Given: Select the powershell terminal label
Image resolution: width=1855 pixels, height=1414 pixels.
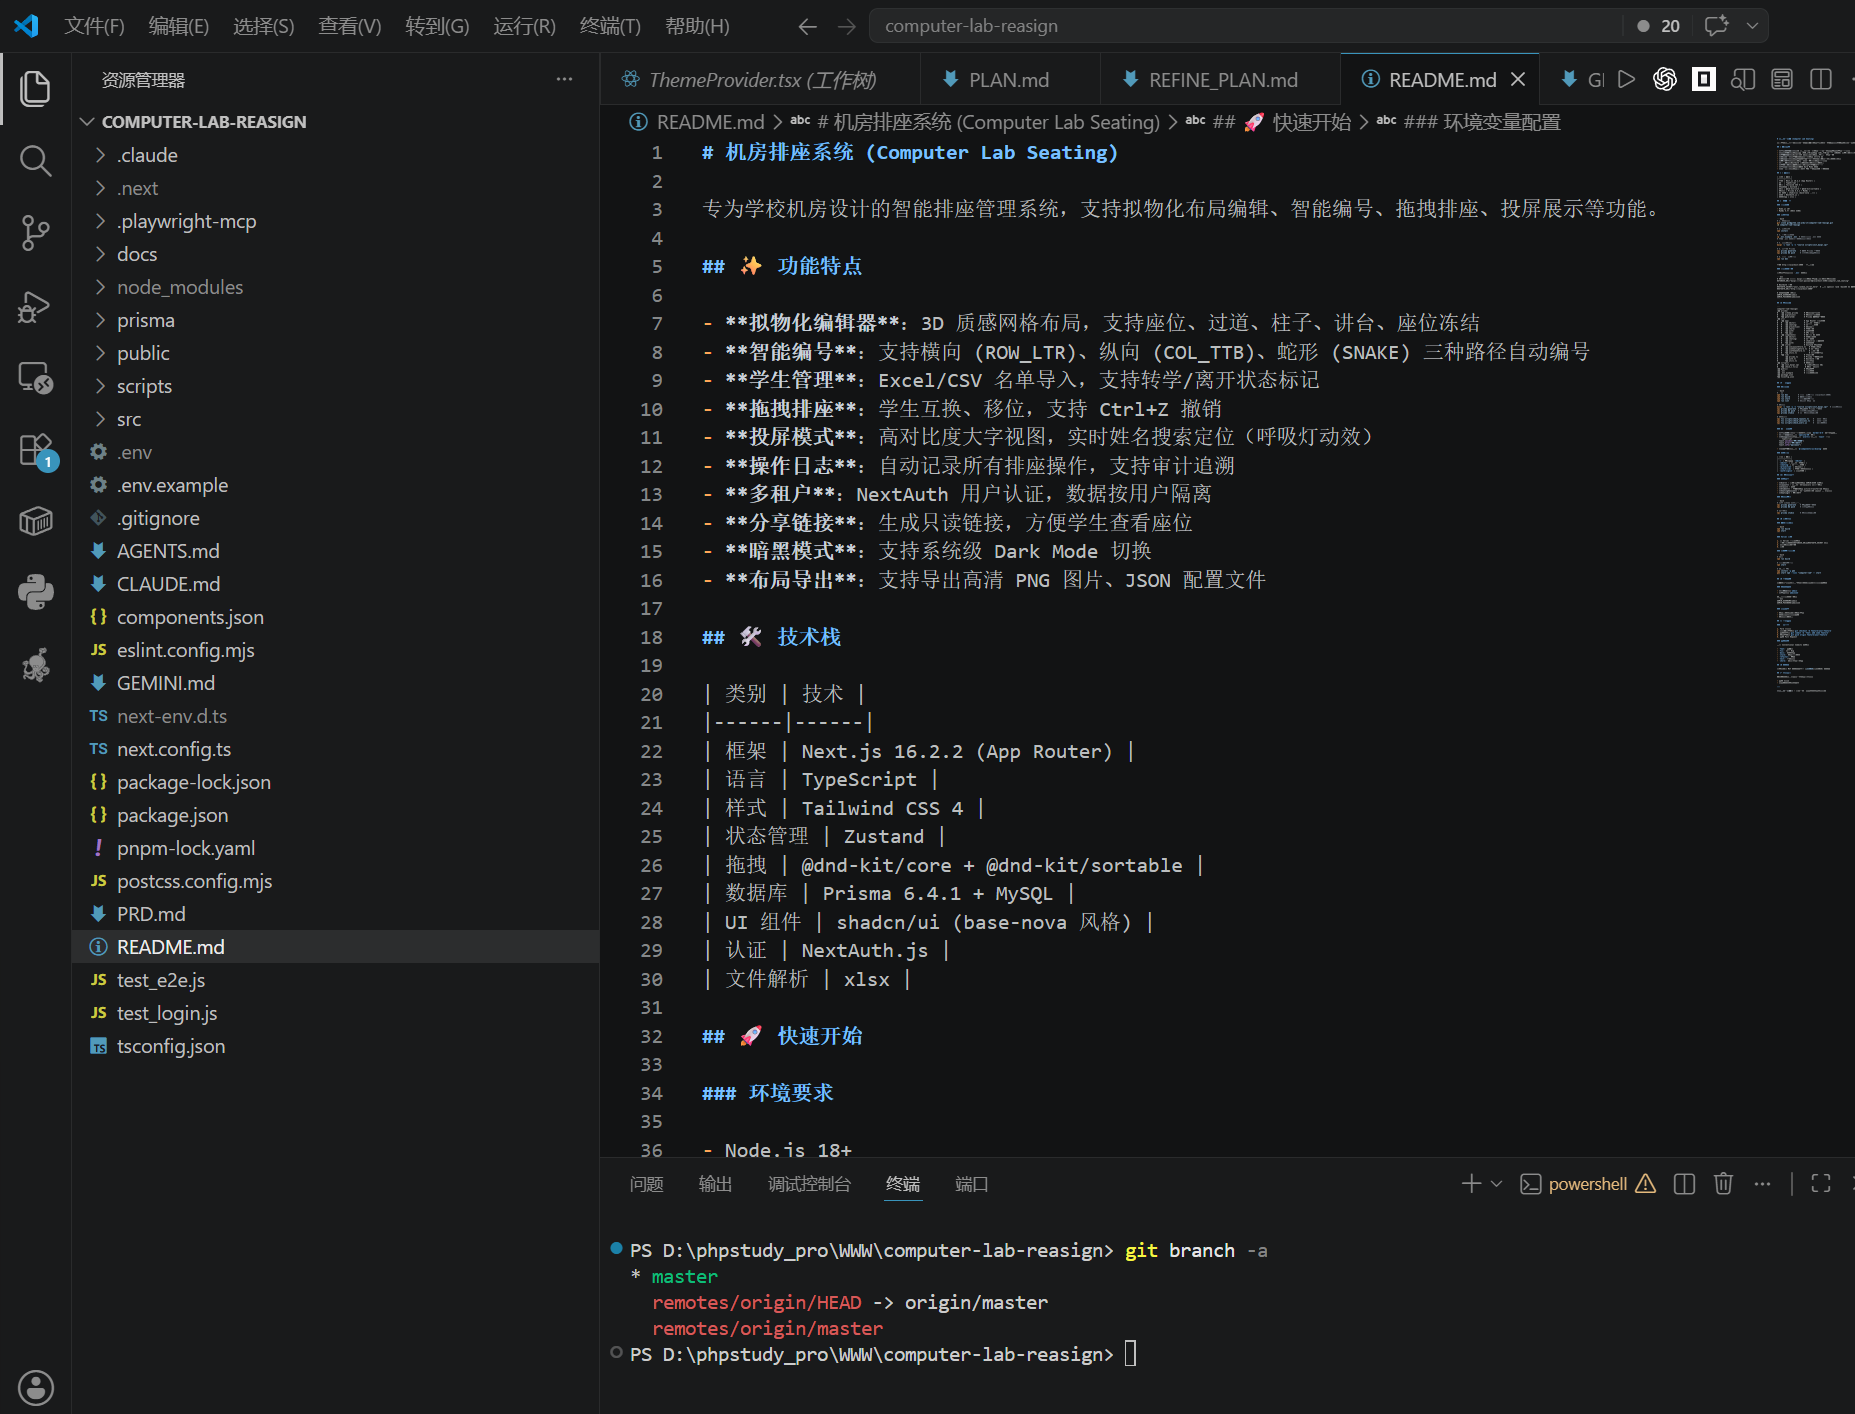Looking at the screenshot, I should click(x=1587, y=1184).
